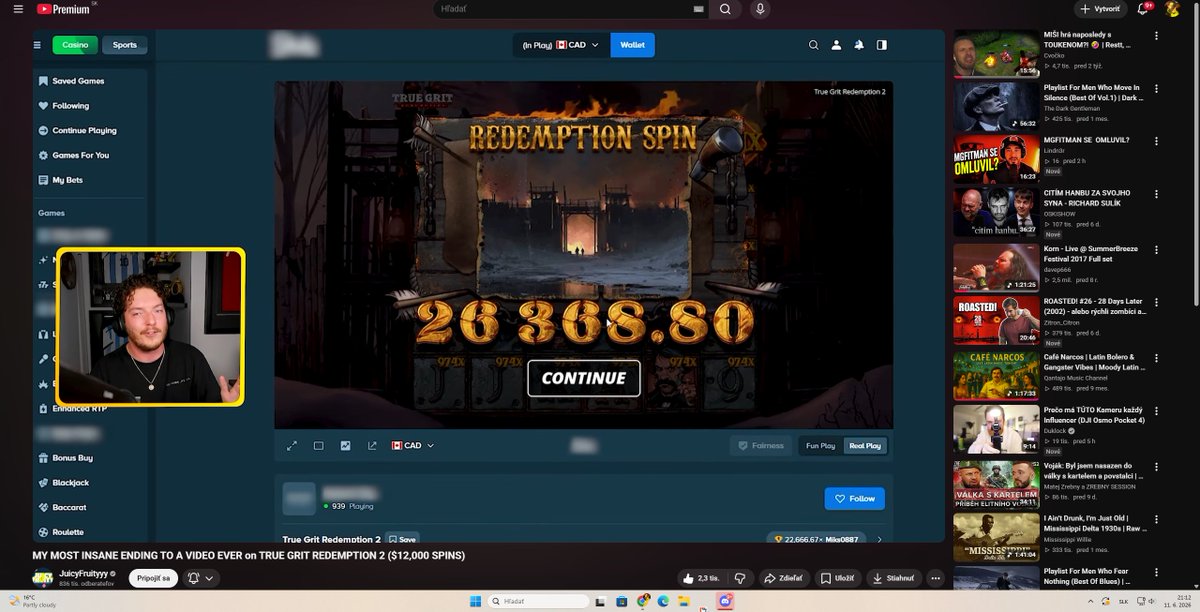
Task: Click the casino sidebar hamburger icon
Action: pos(38,45)
